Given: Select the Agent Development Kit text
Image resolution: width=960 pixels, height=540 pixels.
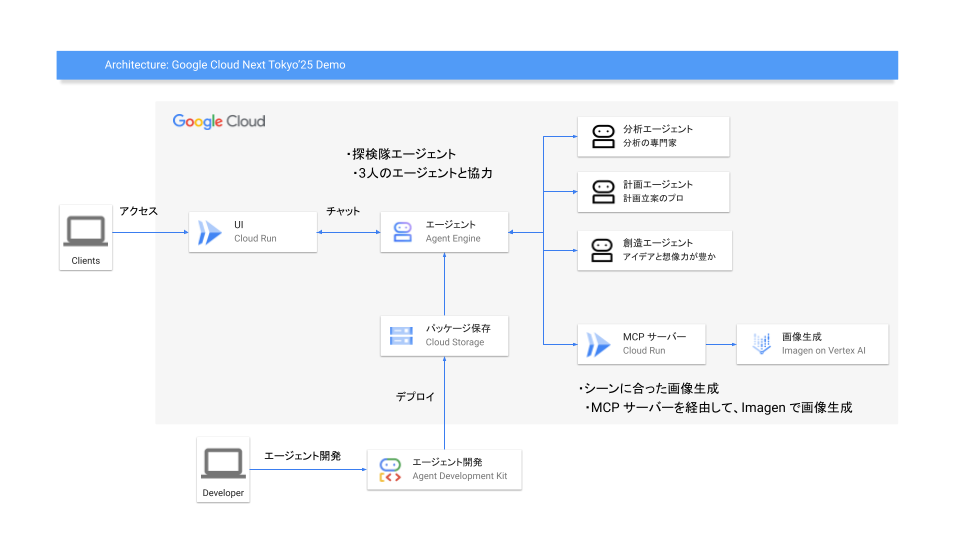Looking at the screenshot, I should point(460,476).
